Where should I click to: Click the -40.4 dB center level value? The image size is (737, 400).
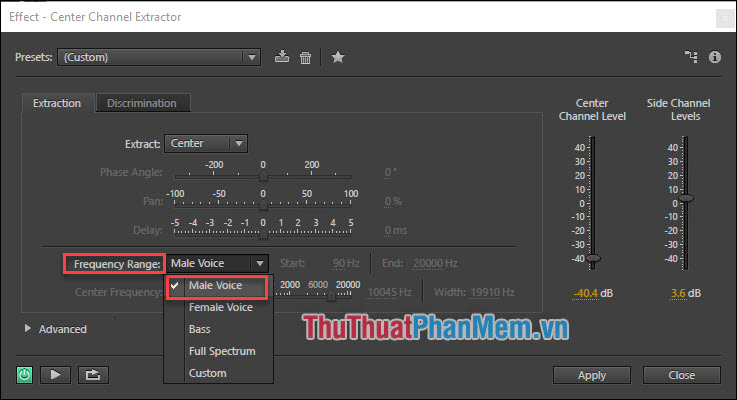(585, 293)
